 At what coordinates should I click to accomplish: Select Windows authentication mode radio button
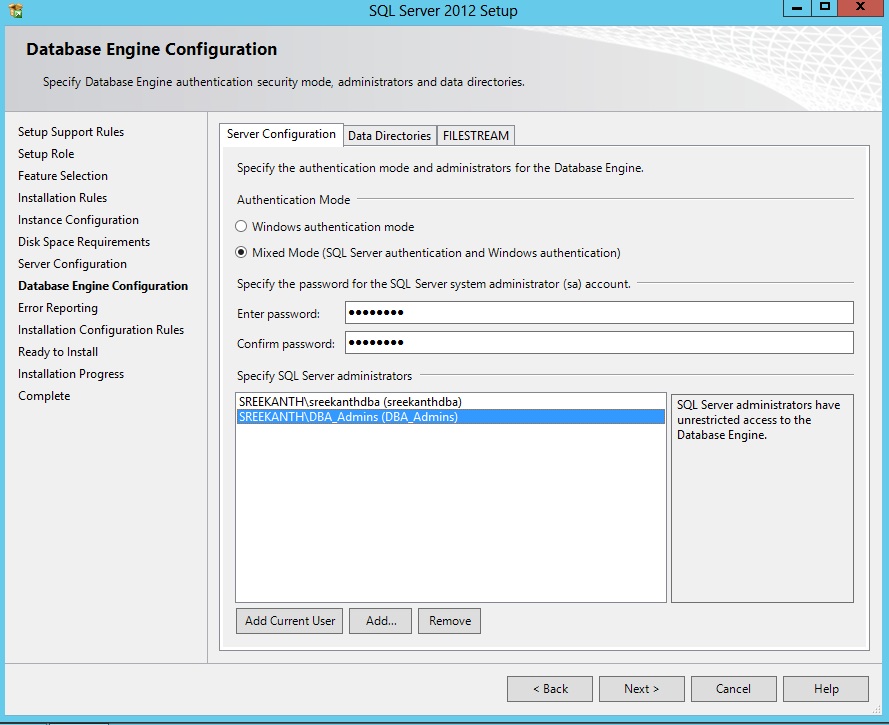coord(241,227)
